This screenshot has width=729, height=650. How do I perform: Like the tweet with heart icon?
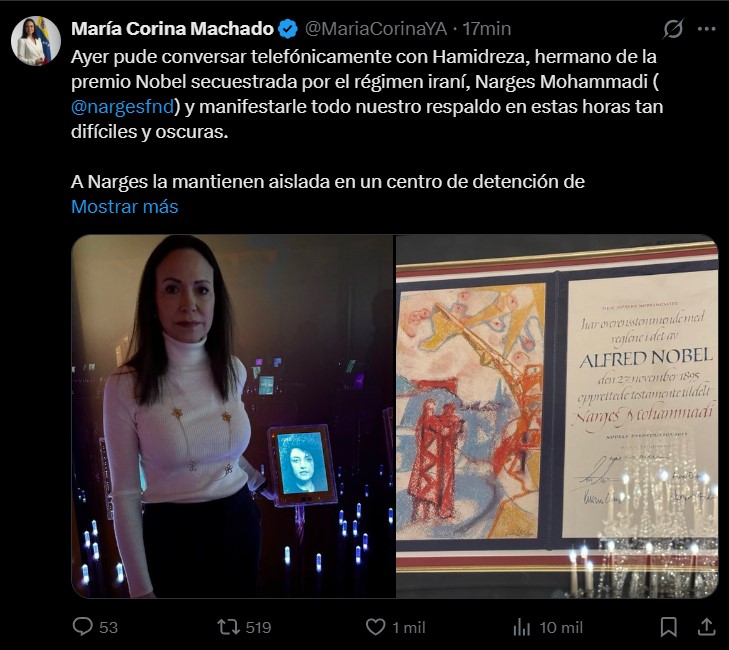click(375, 627)
